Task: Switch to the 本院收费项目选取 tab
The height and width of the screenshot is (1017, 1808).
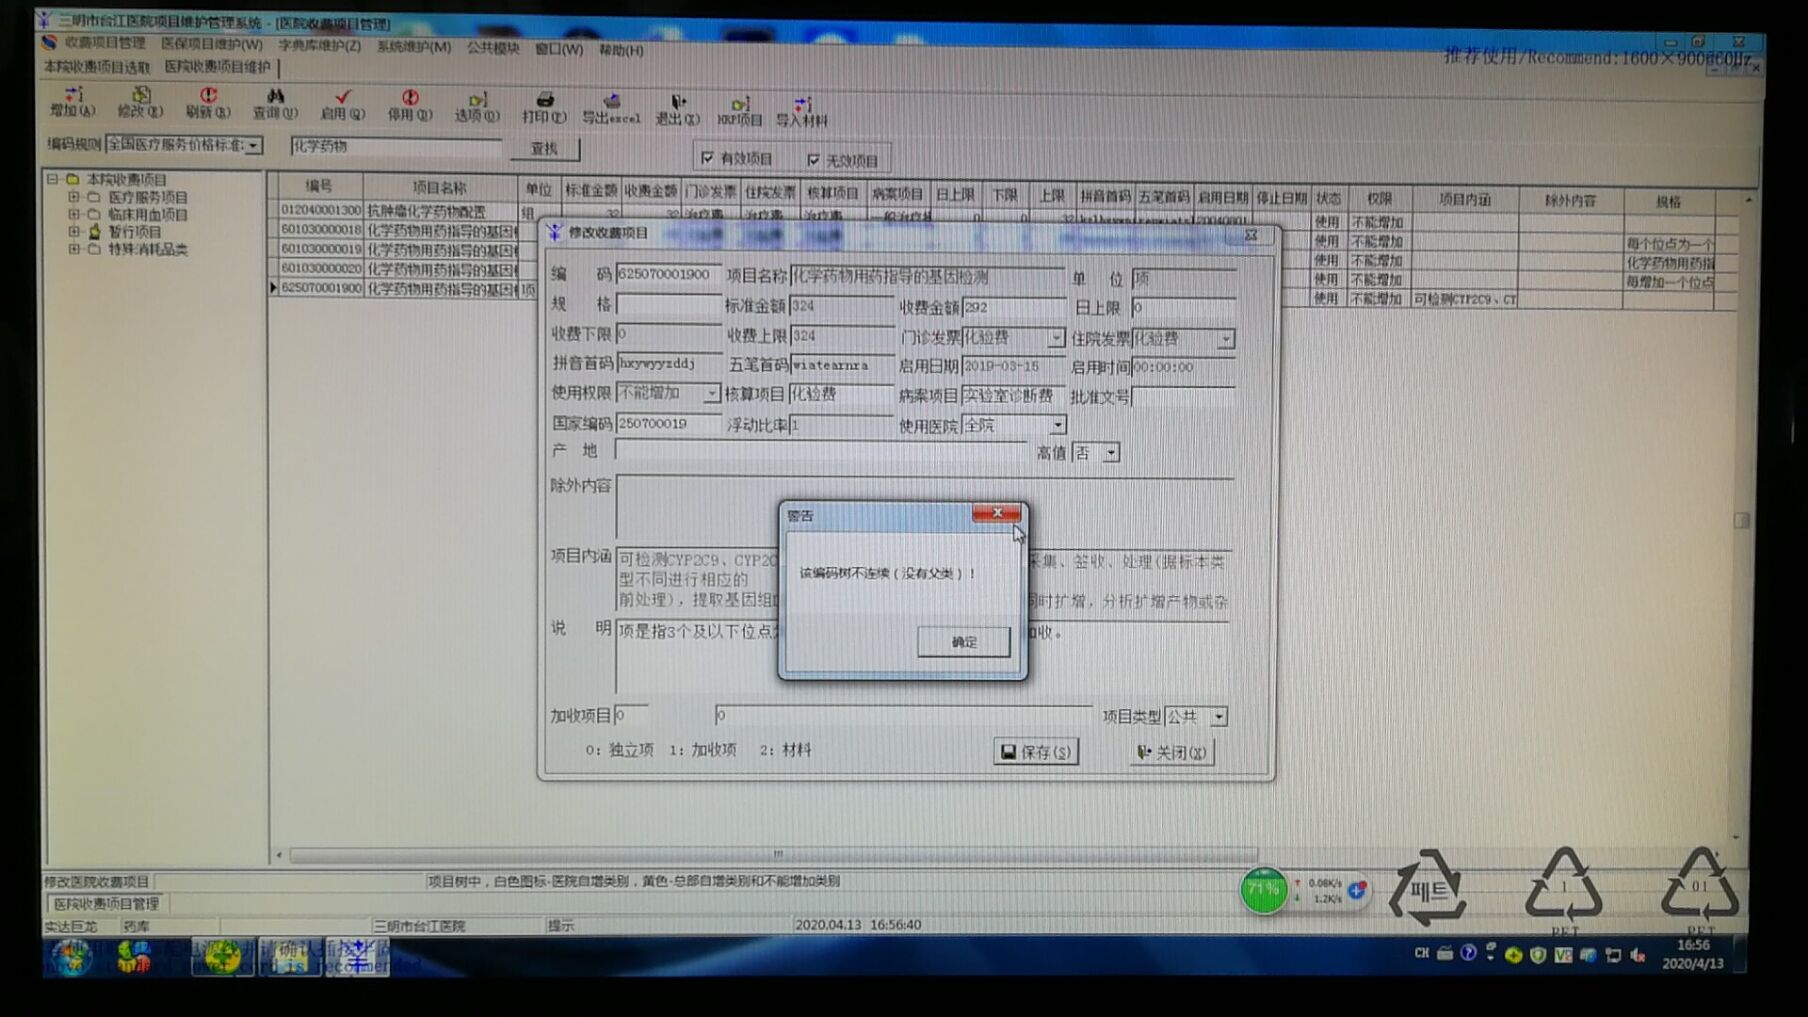Action: (x=97, y=67)
